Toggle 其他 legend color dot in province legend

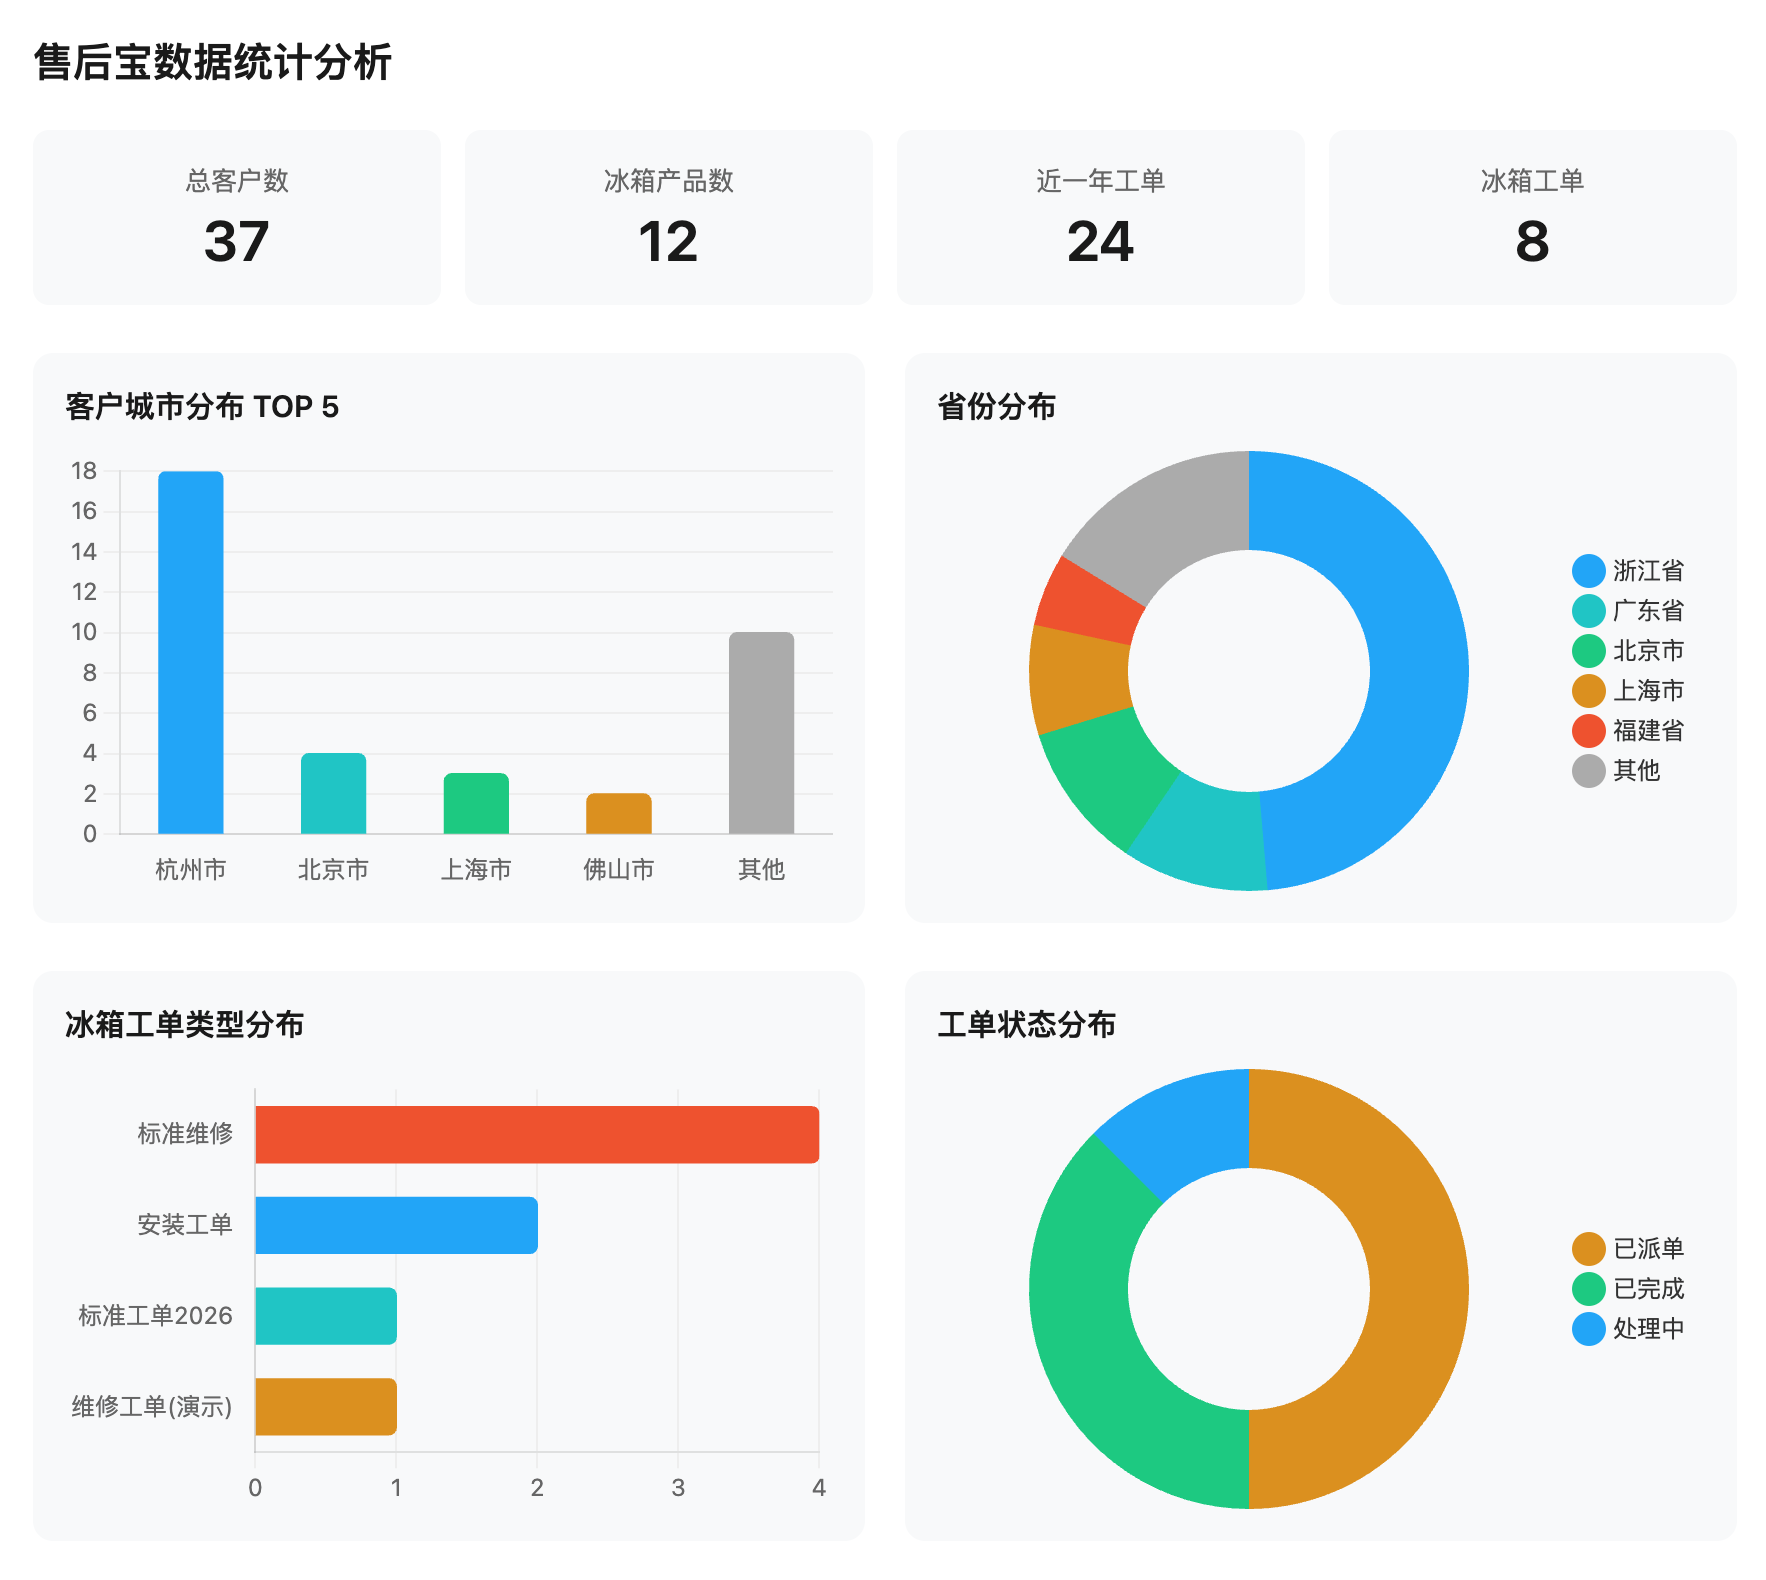point(1589,771)
